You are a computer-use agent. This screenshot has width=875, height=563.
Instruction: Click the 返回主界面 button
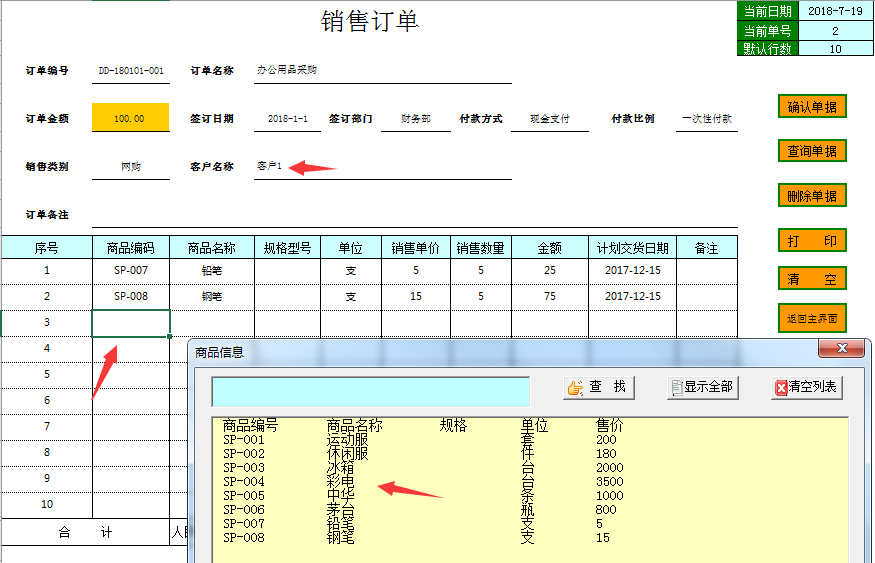pos(812,318)
